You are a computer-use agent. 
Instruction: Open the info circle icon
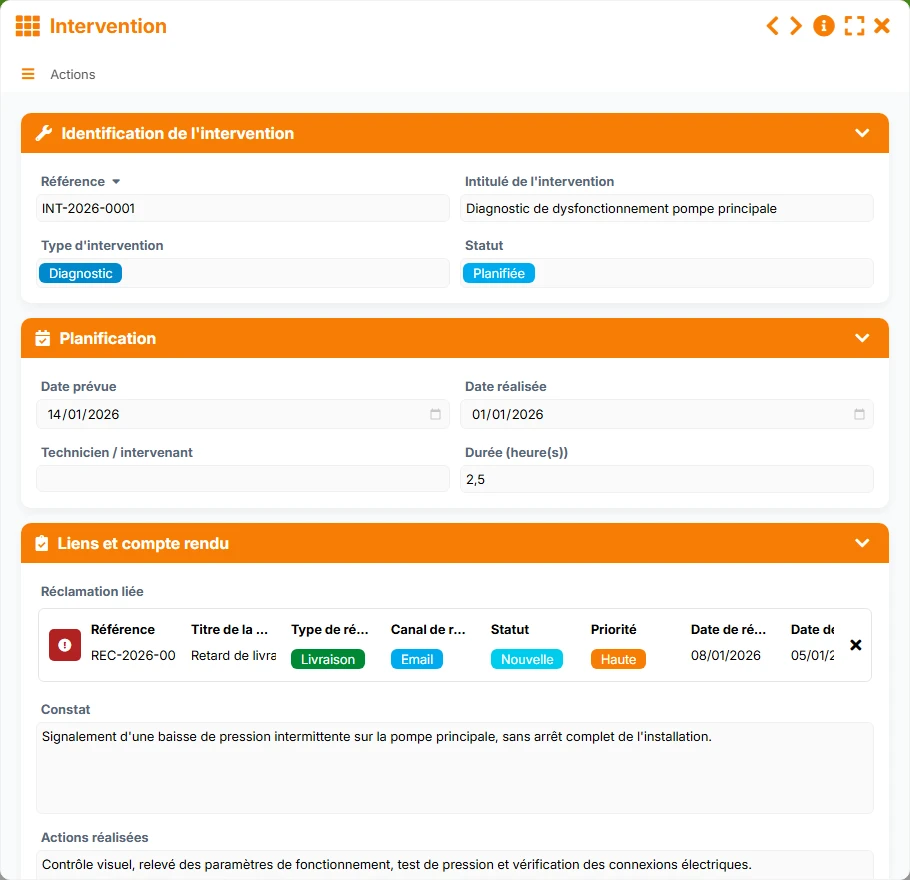point(824,26)
